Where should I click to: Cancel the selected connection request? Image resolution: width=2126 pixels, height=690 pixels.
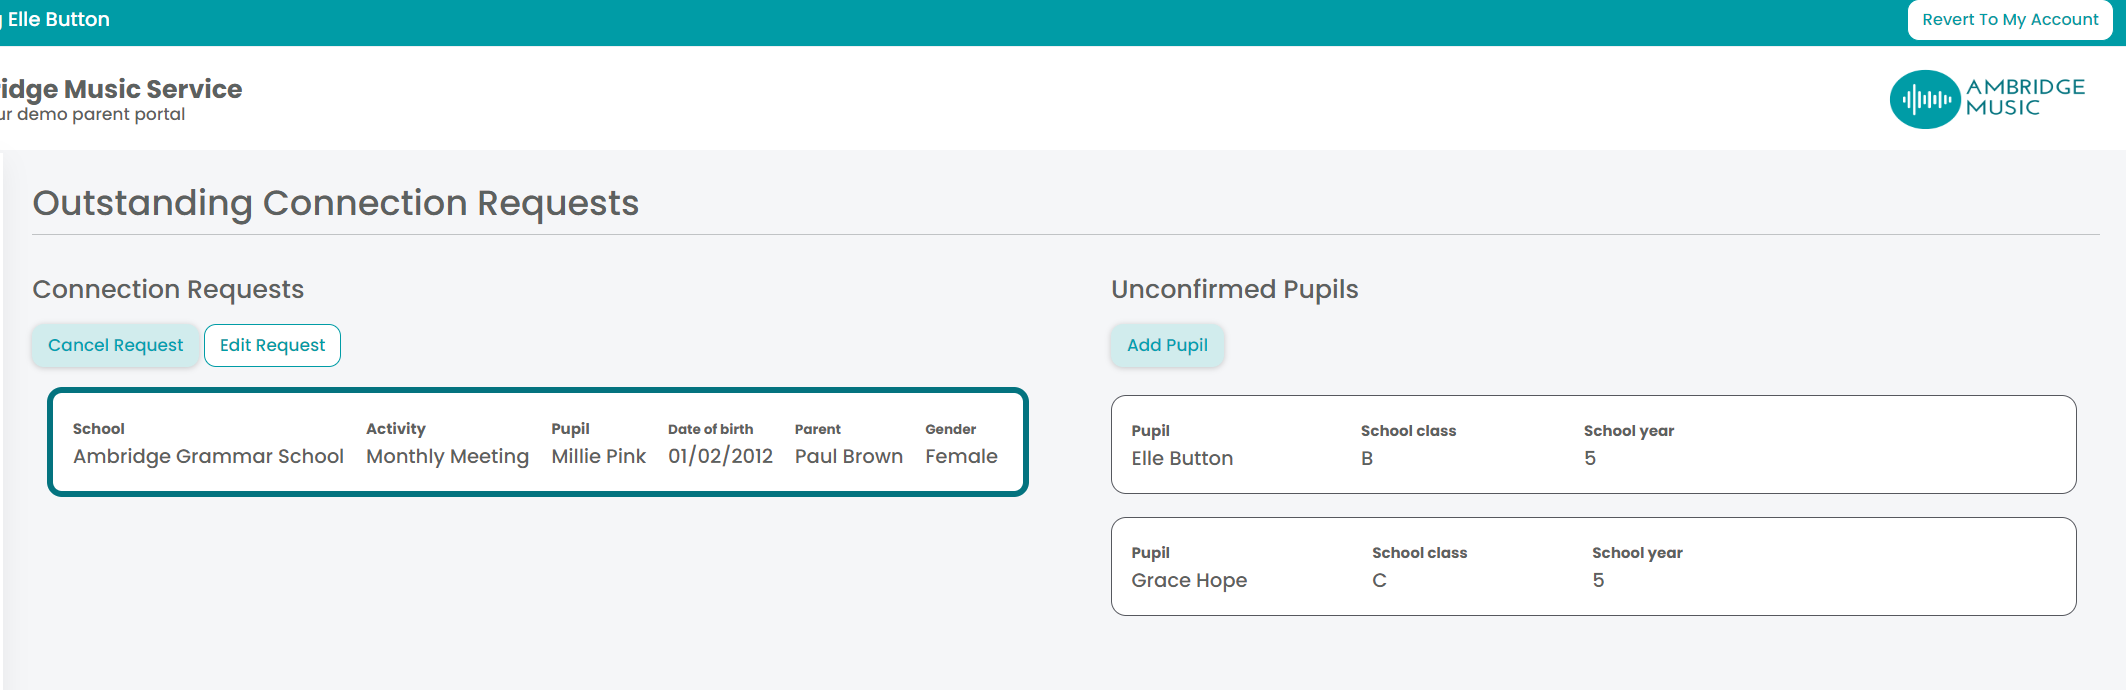click(x=115, y=345)
